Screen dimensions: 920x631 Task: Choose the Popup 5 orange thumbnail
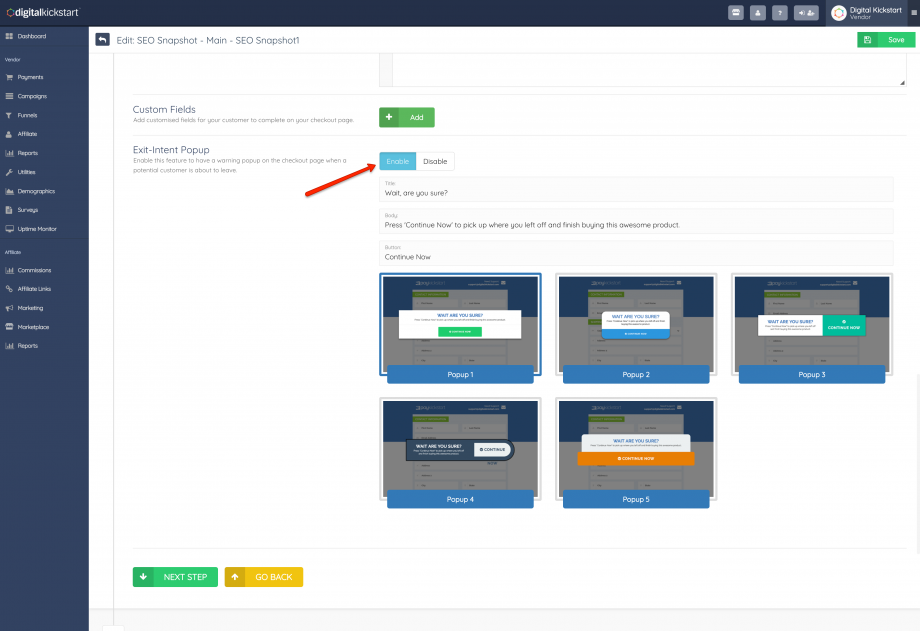click(637, 447)
